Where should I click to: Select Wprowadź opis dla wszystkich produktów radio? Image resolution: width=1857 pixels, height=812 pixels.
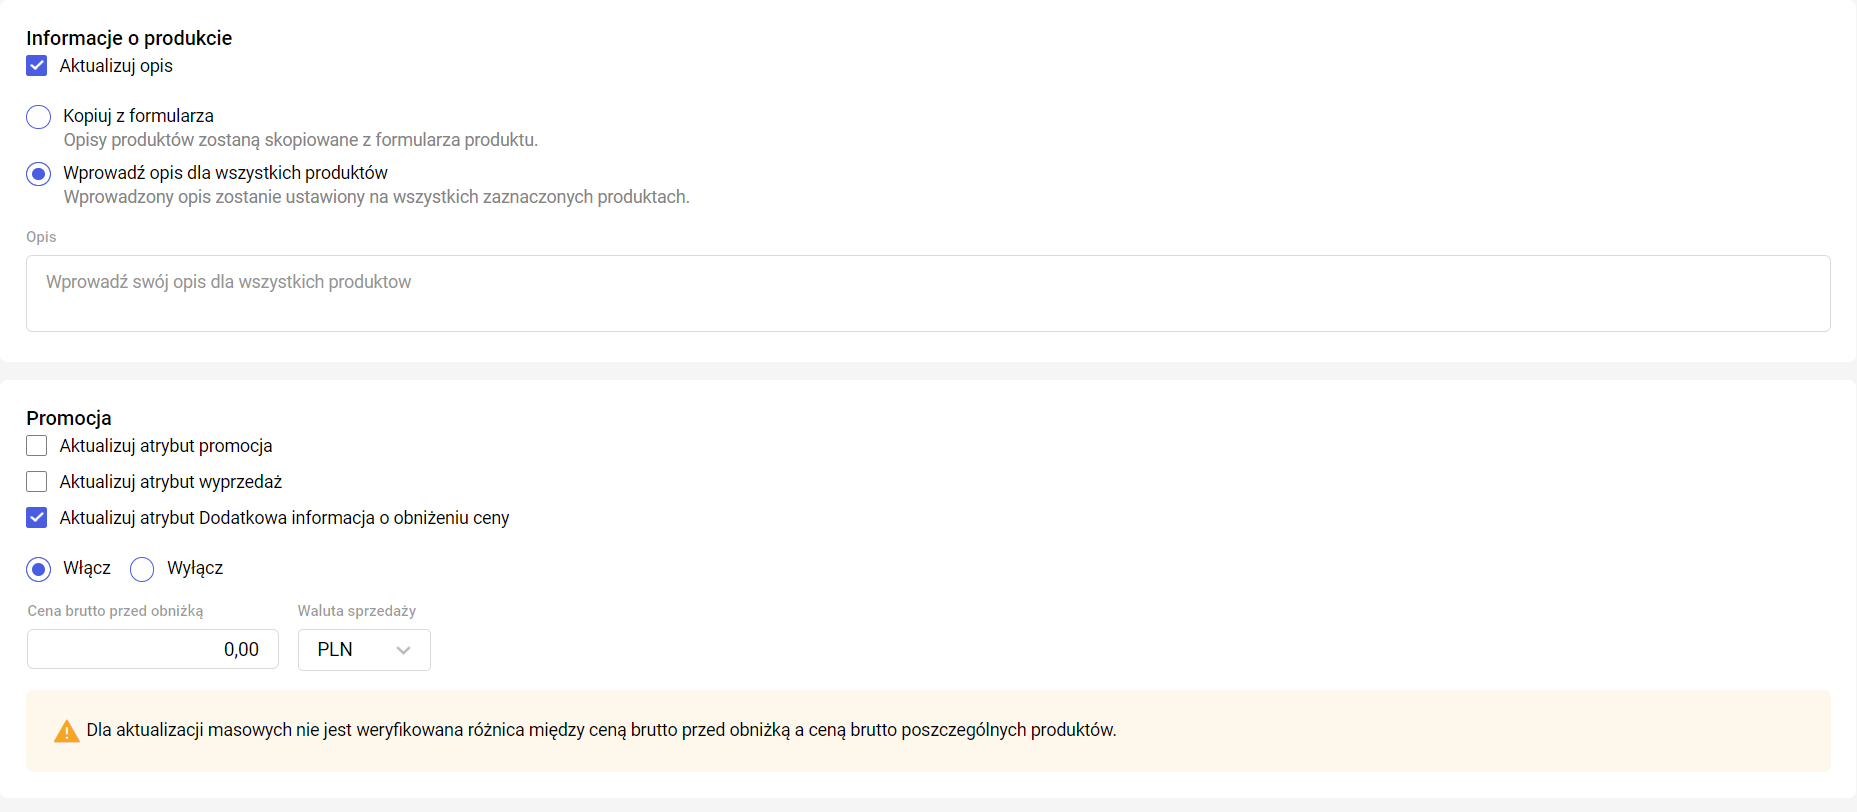(39, 174)
